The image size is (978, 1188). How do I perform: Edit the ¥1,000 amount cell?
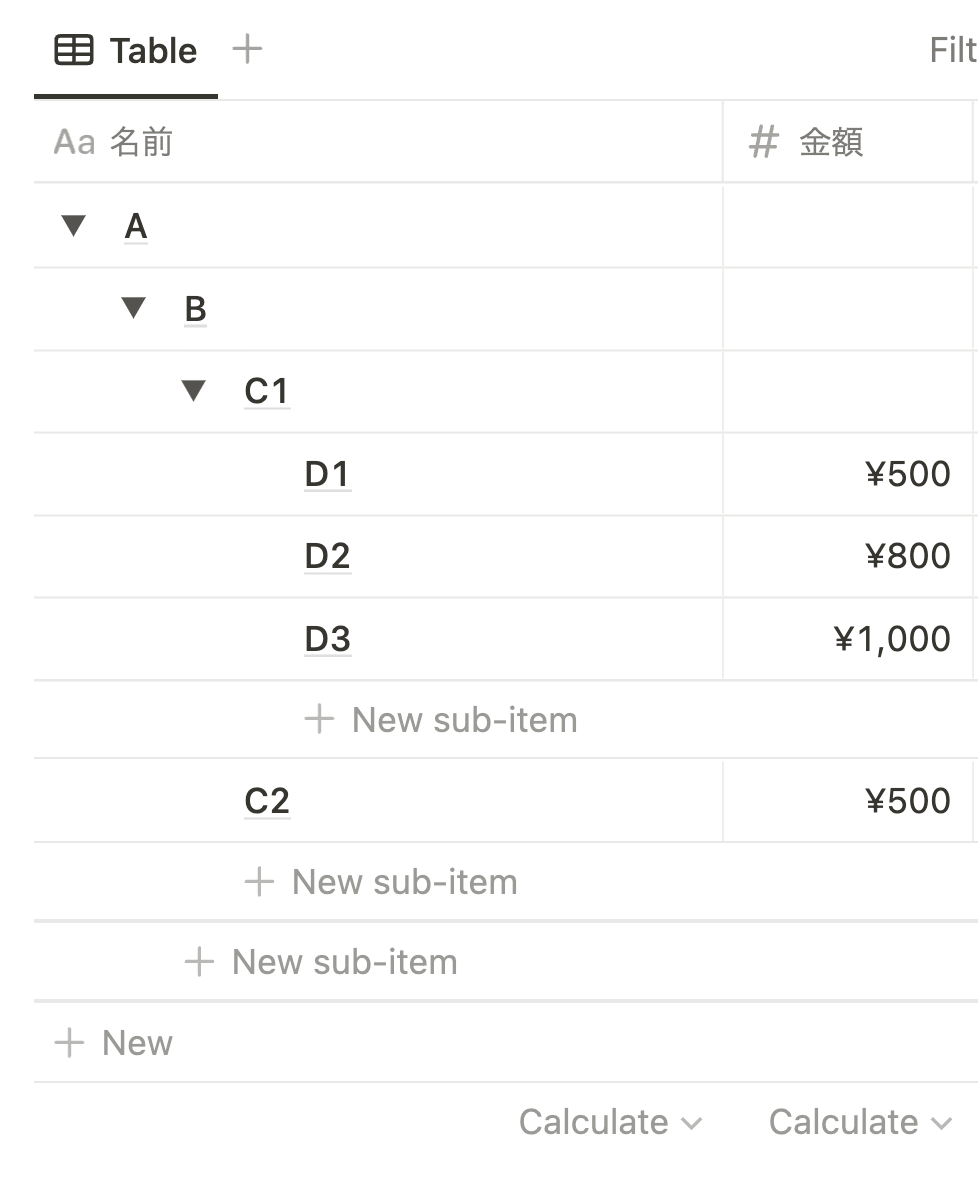pyautogui.click(x=890, y=639)
